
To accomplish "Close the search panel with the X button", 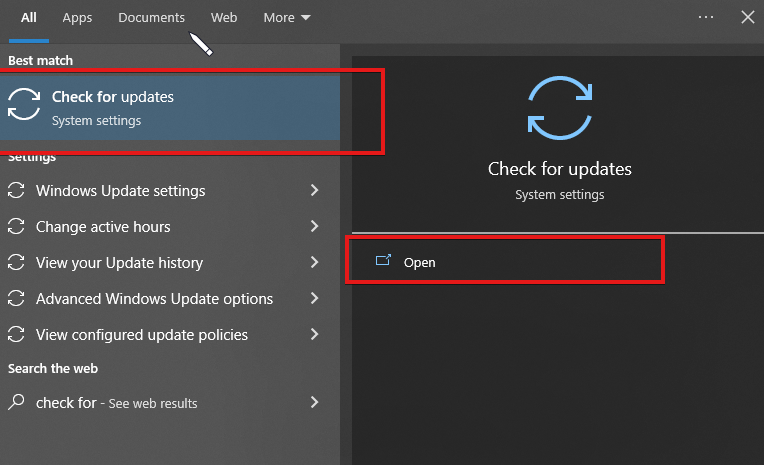I will [747, 17].
